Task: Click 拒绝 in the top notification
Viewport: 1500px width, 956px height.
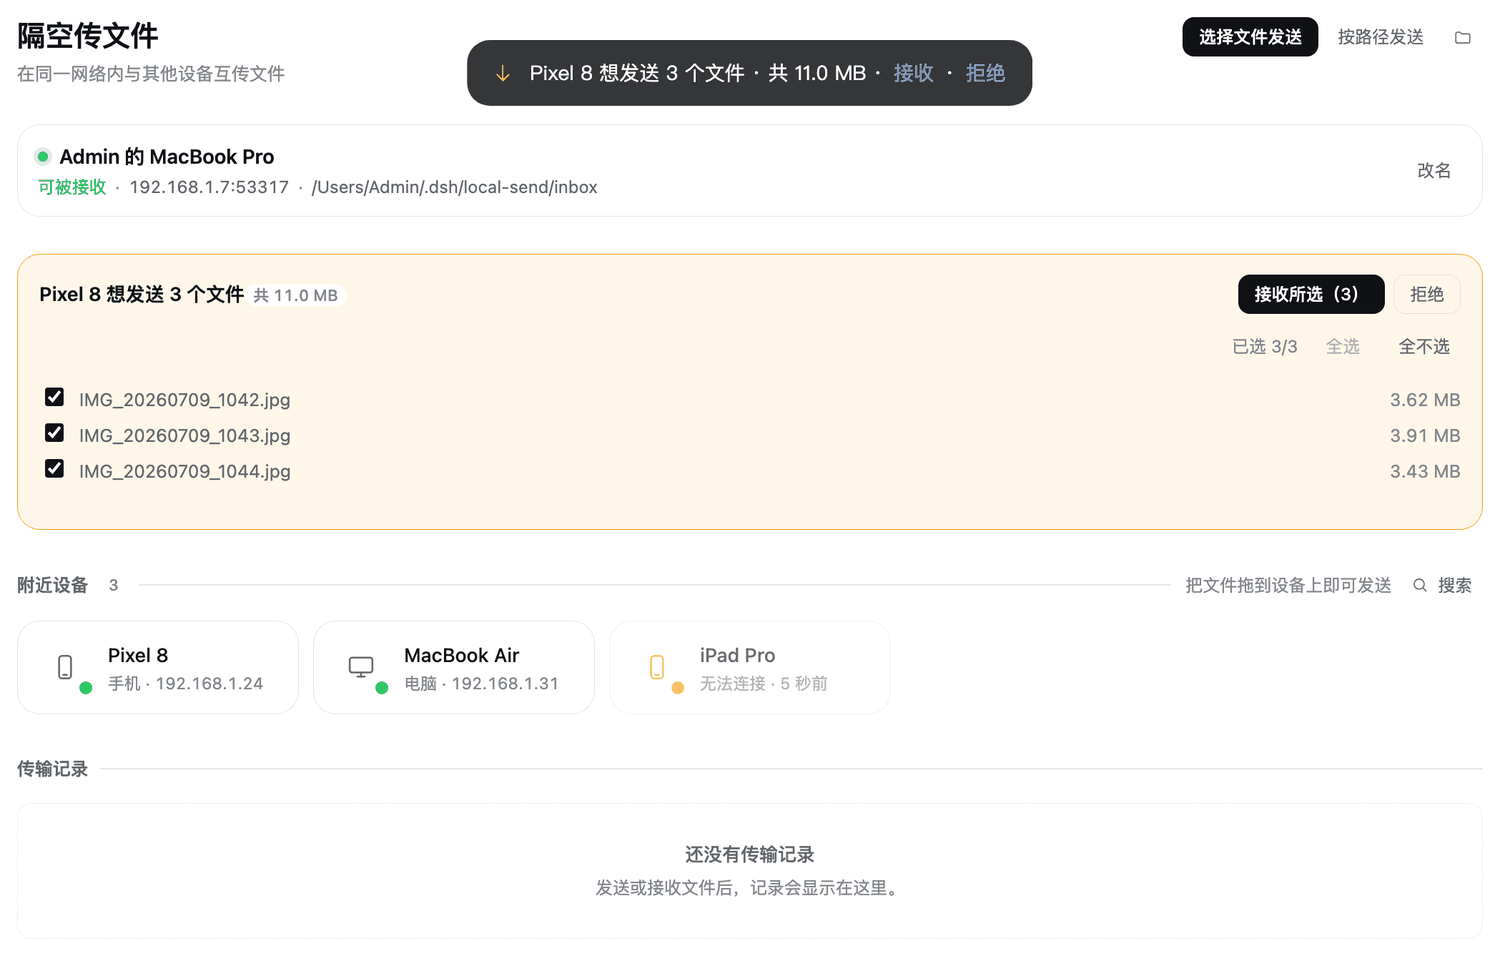Action: coord(985,73)
